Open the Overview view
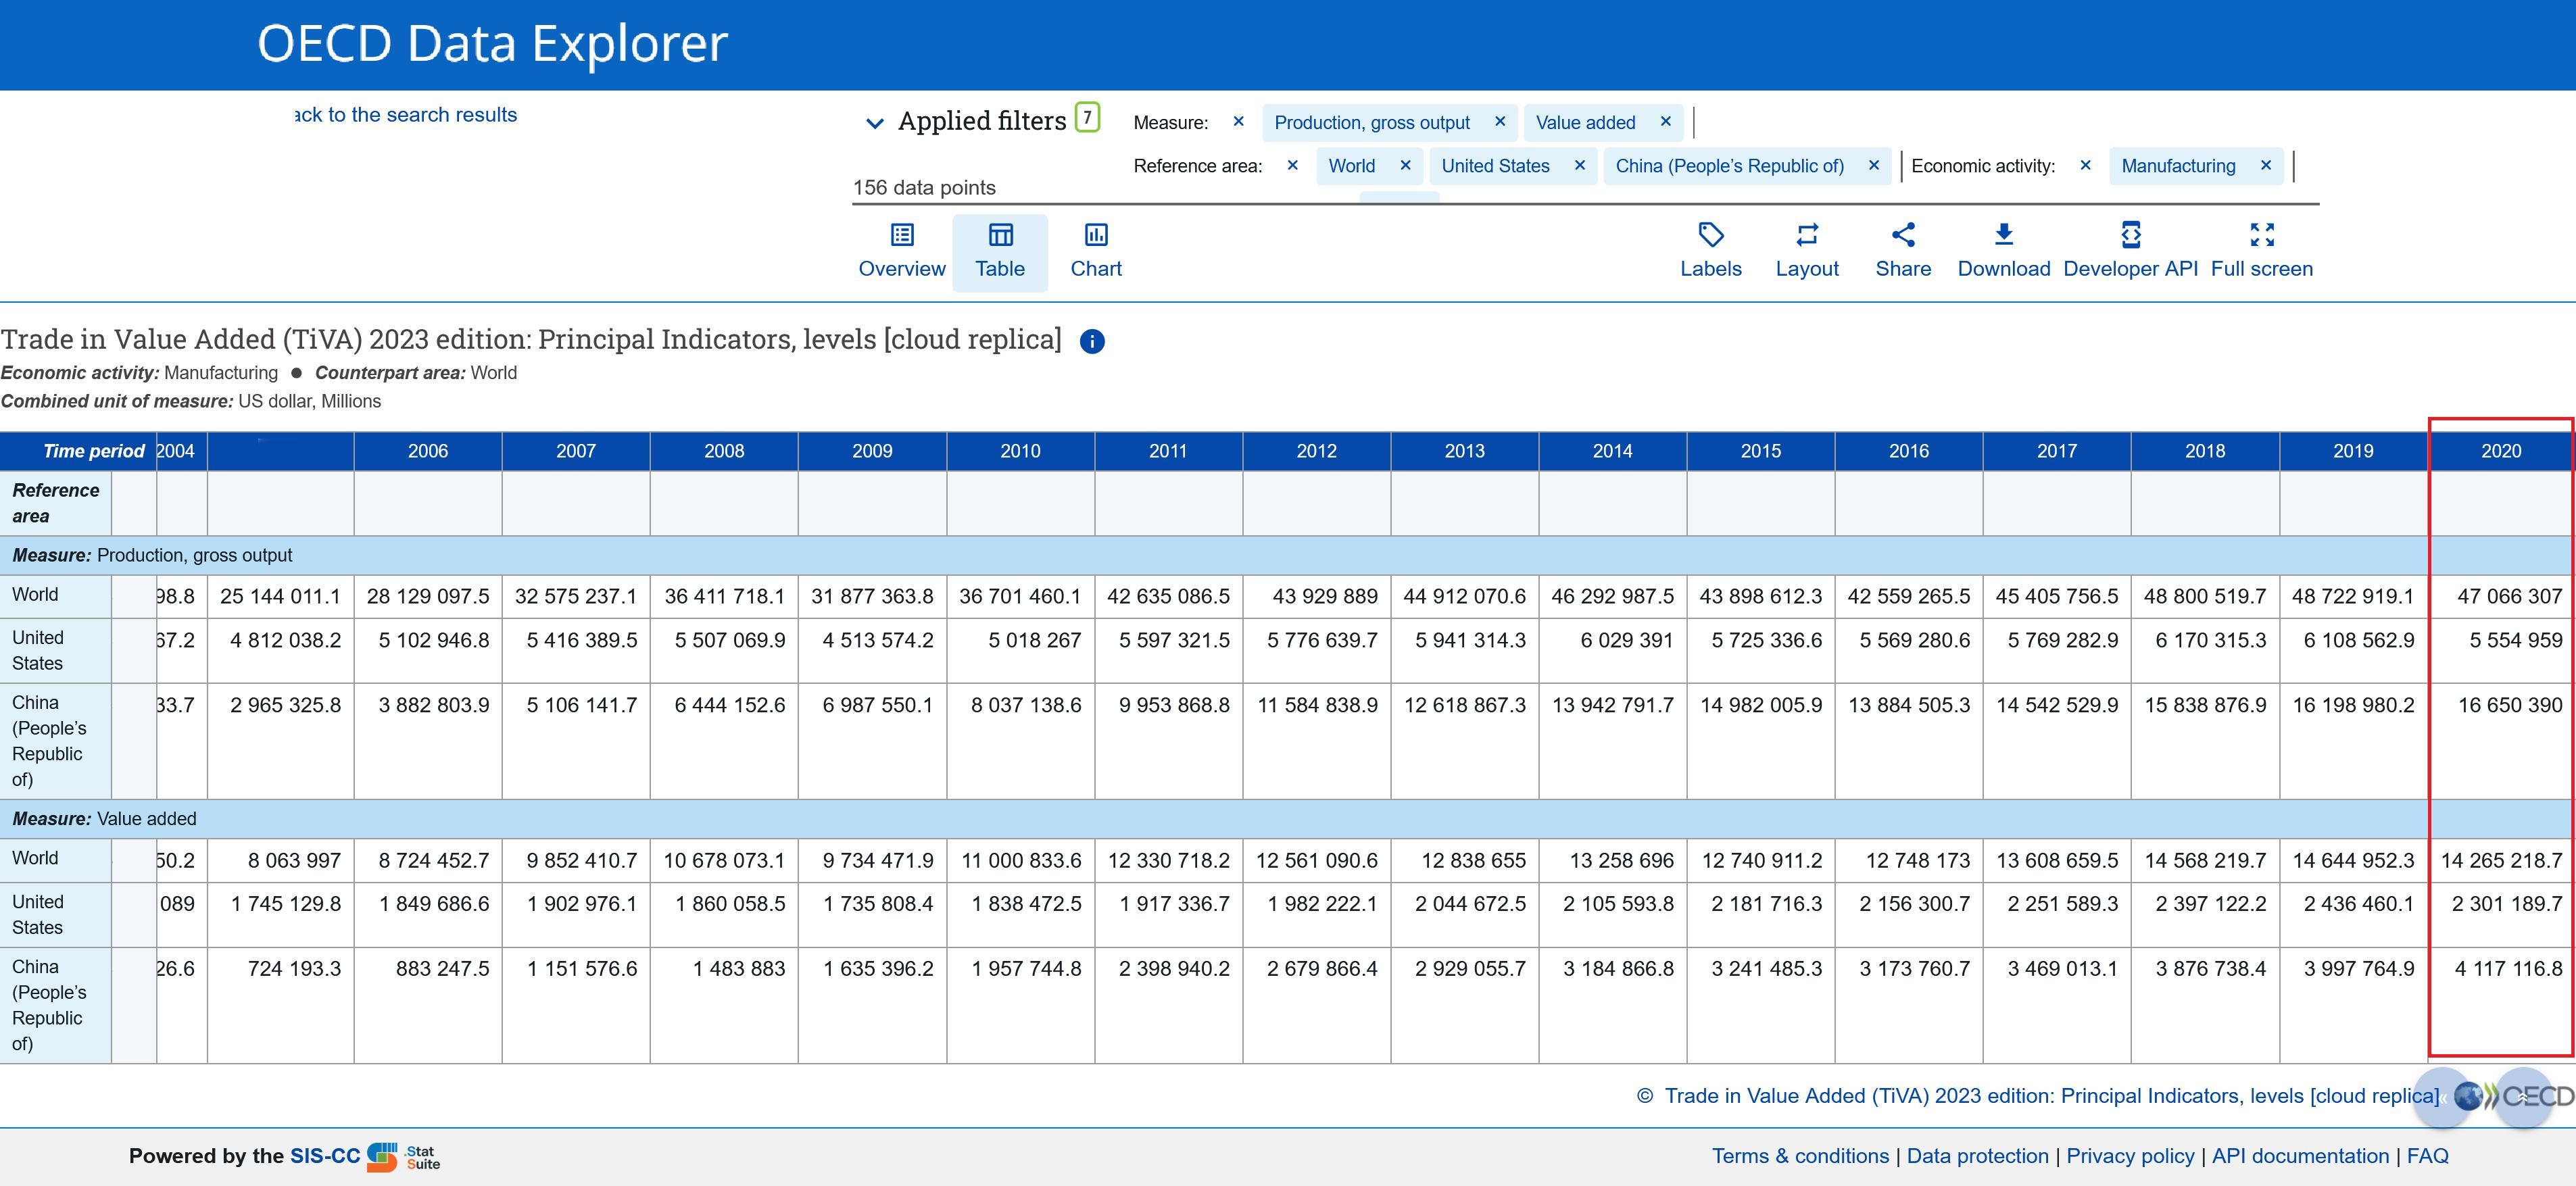Image resolution: width=2576 pixels, height=1186 pixels. click(901, 251)
